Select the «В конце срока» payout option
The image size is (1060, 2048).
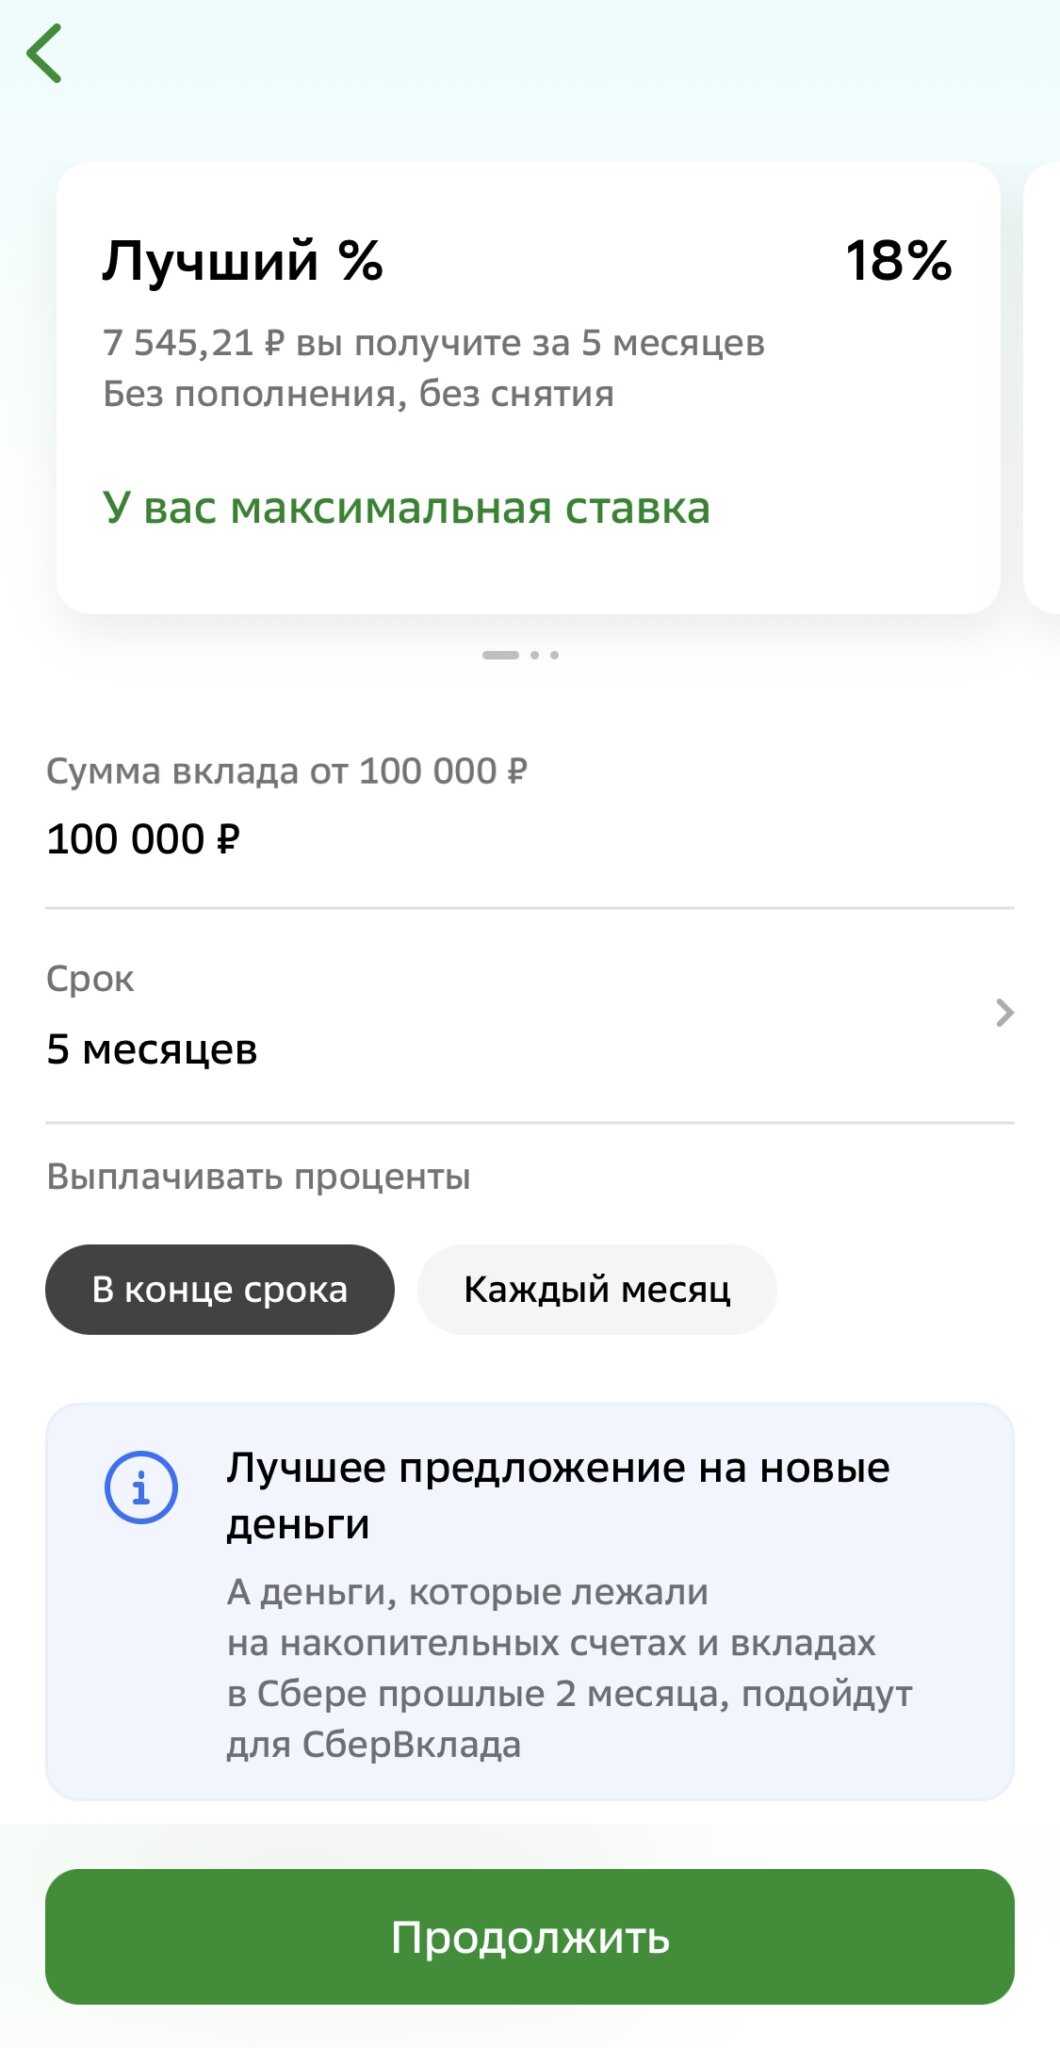point(220,1289)
